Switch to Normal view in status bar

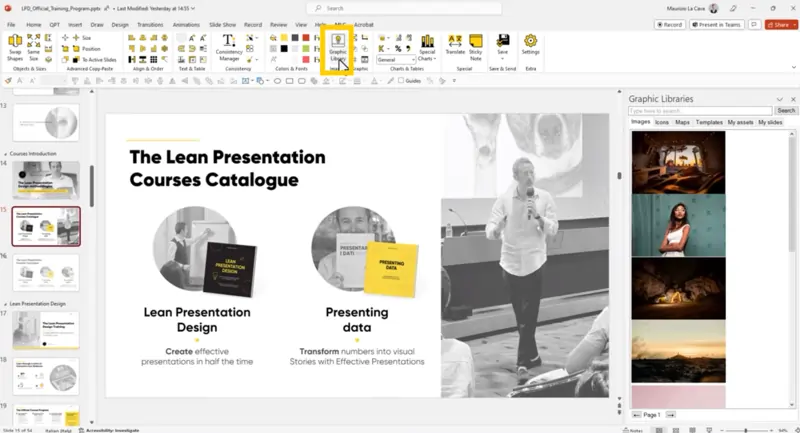[659, 430]
